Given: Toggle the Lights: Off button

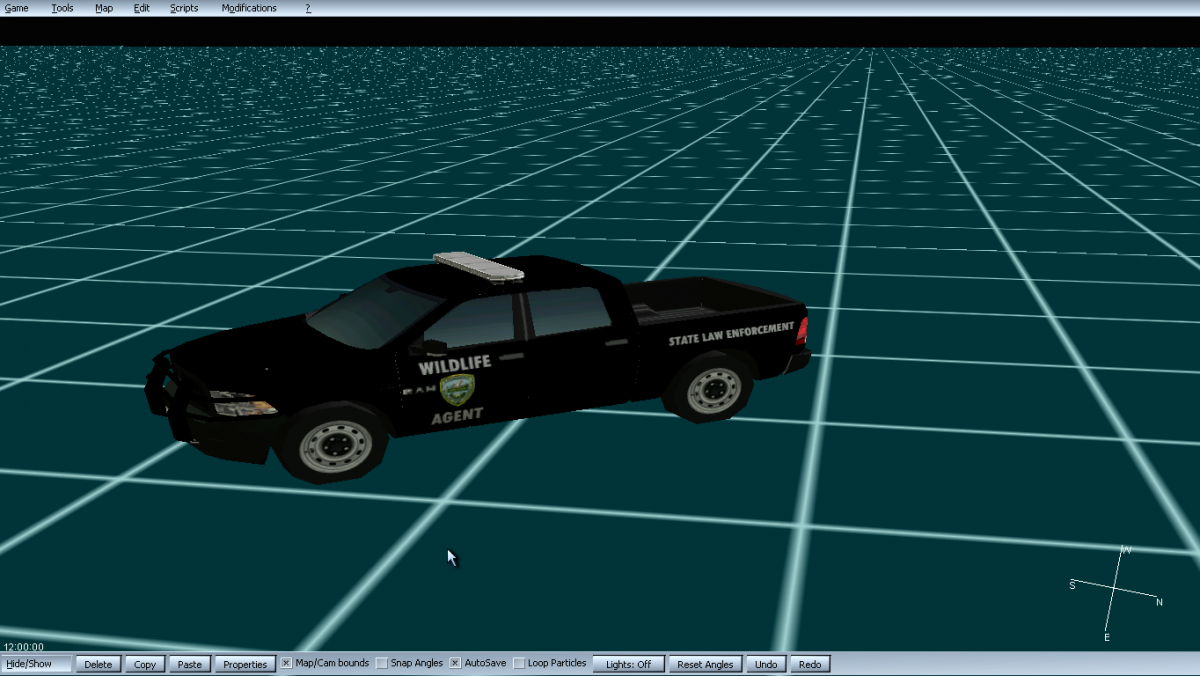Looking at the screenshot, I should pyautogui.click(x=629, y=664).
